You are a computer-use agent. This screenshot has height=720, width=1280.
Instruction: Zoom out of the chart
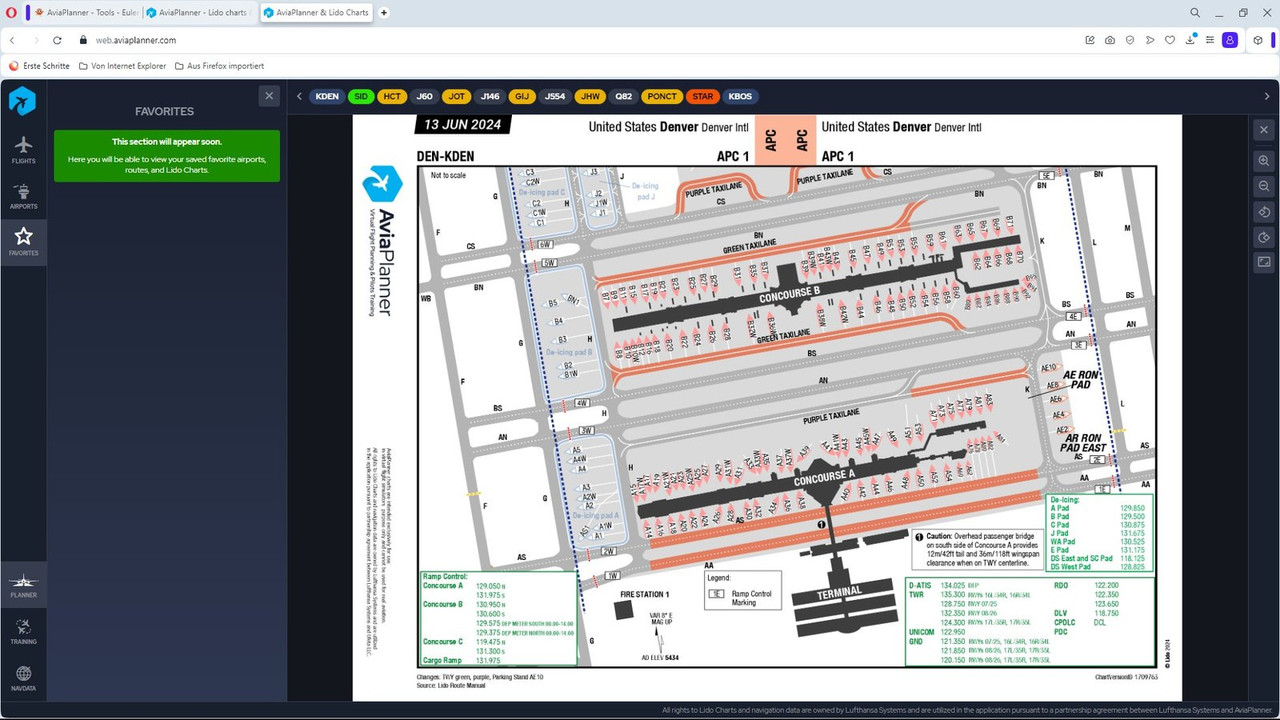[1264, 186]
